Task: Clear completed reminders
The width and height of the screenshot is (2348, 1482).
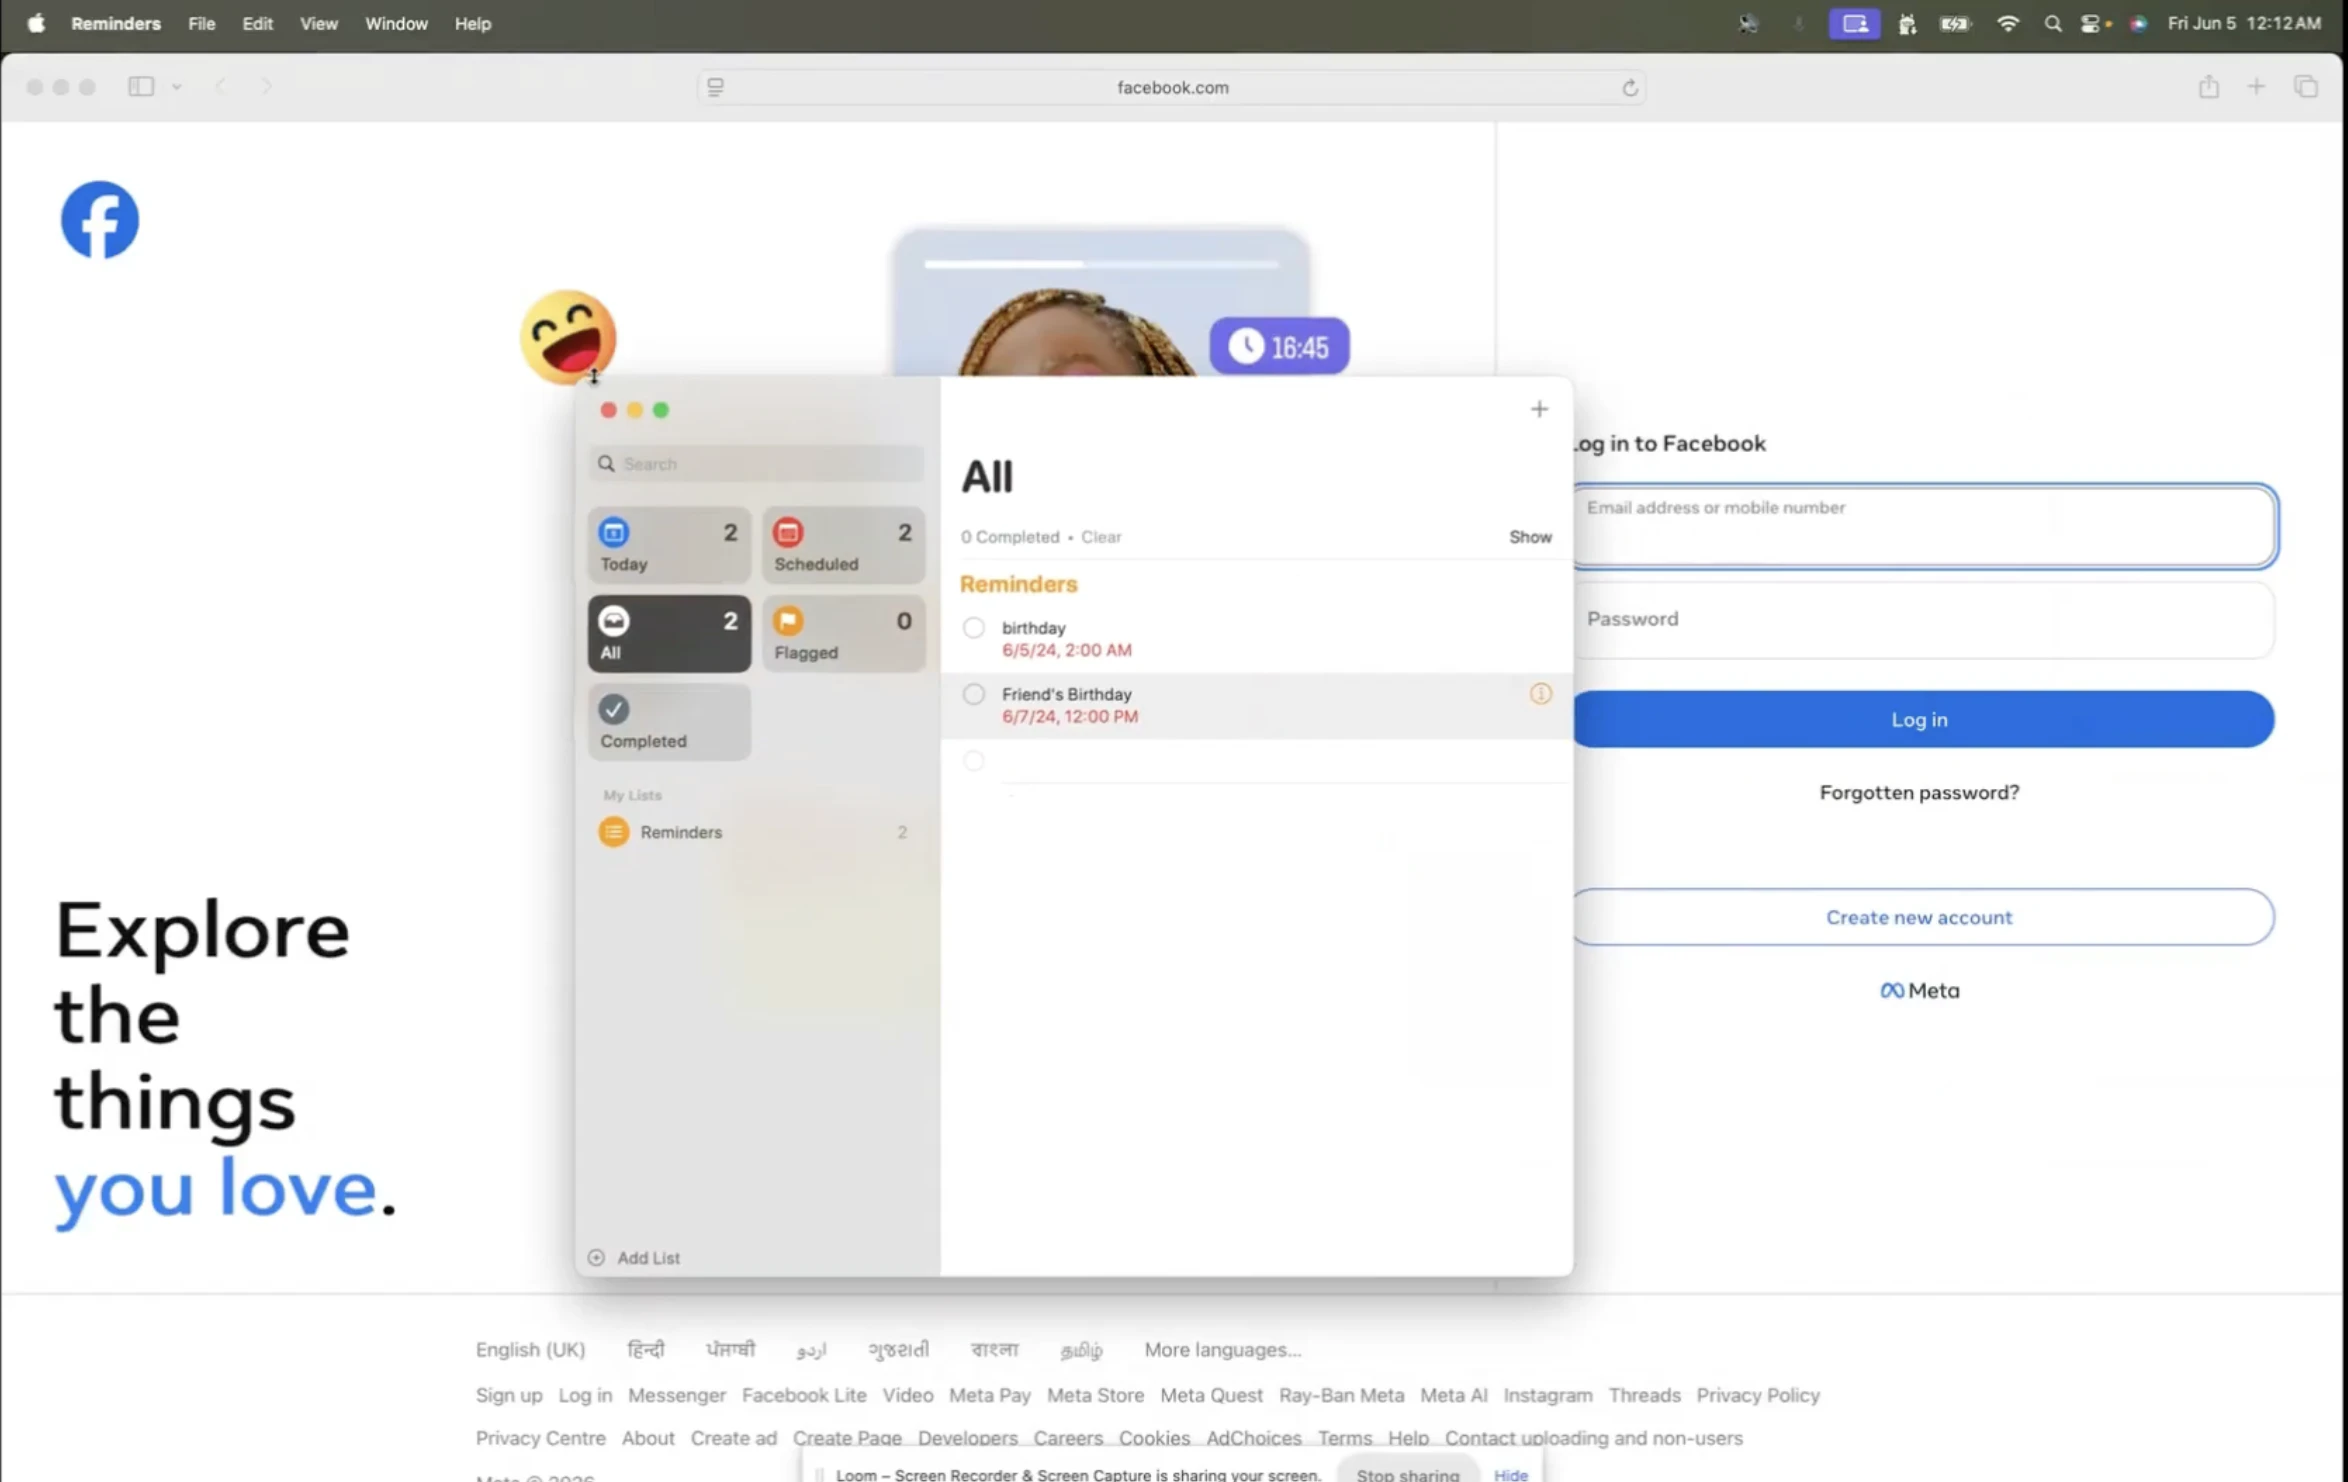Action: pyautogui.click(x=1101, y=537)
